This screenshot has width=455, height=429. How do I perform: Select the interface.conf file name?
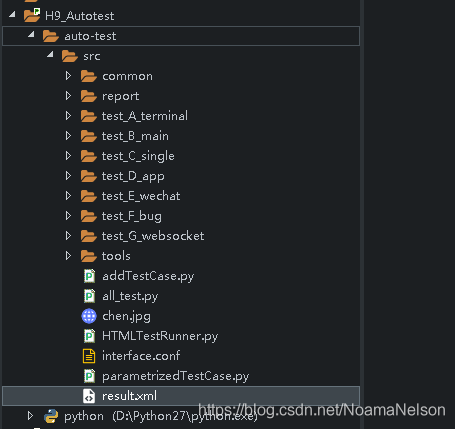[x=141, y=356]
